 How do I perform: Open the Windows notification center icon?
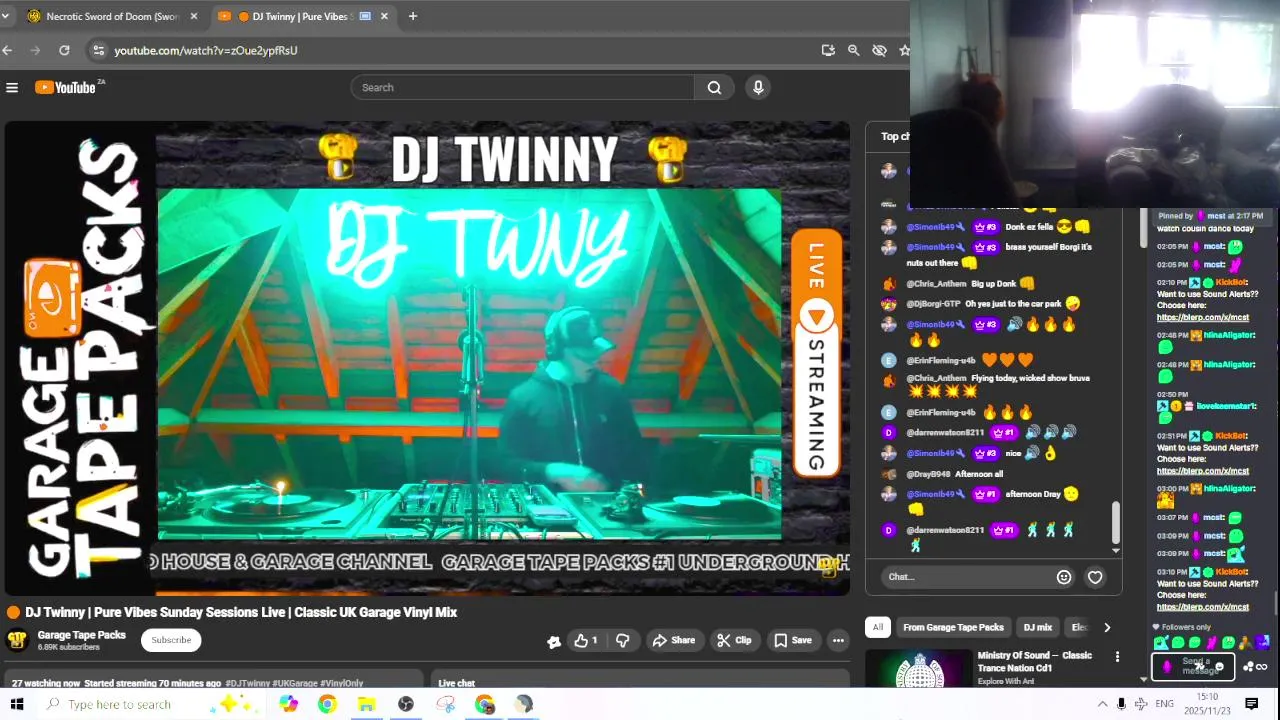pos(1251,704)
